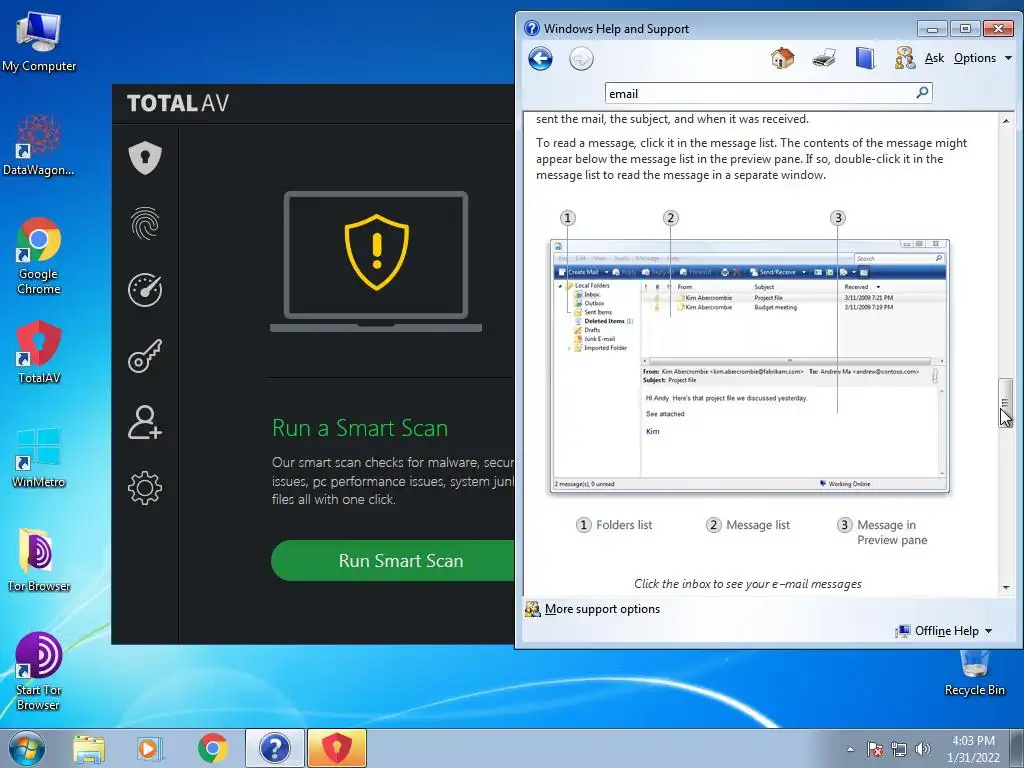Browse Help using the book icon
The height and width of the screenshot is (768, 1024).
click(865, 58)
